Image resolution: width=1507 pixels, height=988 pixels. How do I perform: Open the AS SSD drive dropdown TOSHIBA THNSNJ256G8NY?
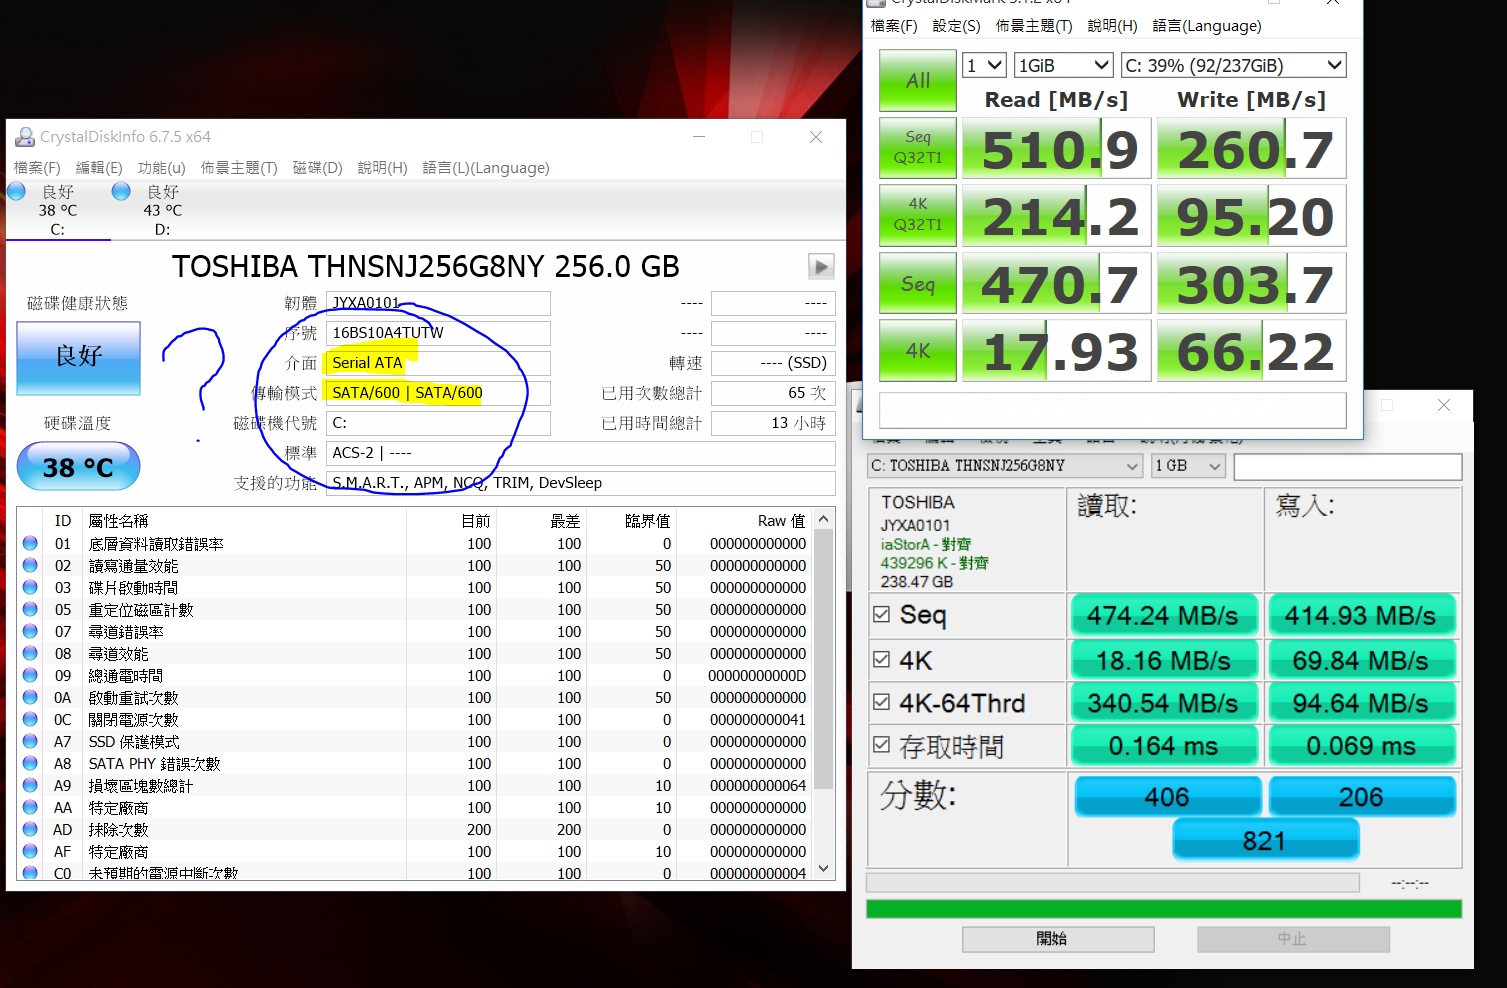[x=1005, y=466]
